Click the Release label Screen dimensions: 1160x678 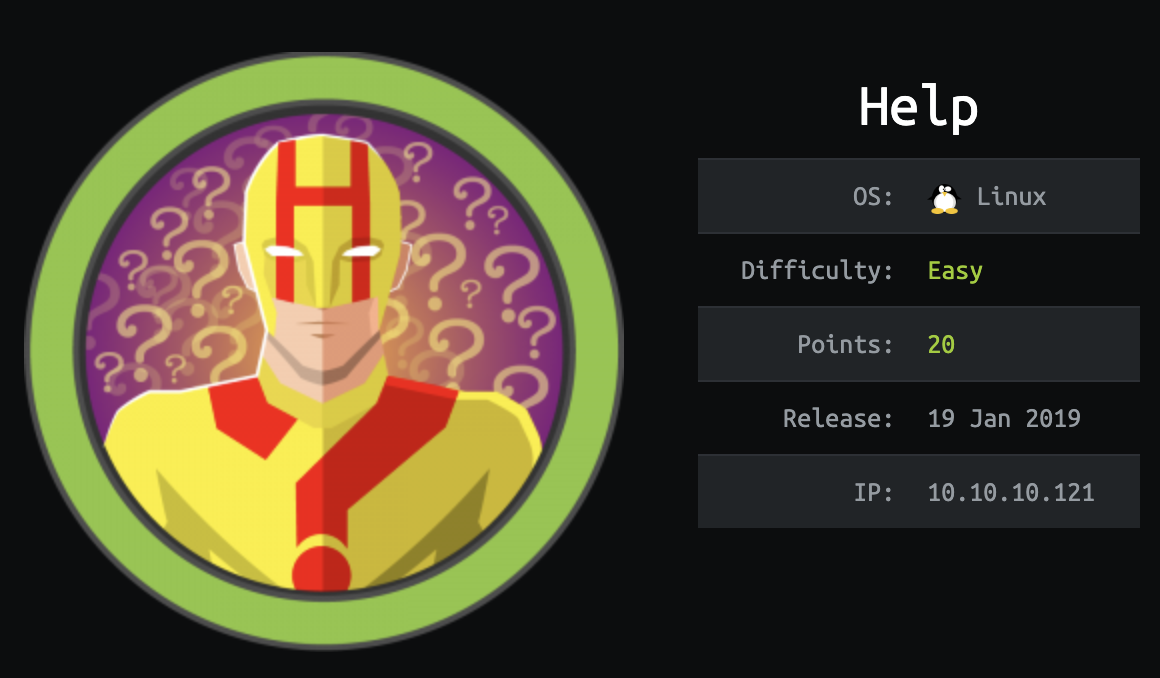tap(838, 418)
